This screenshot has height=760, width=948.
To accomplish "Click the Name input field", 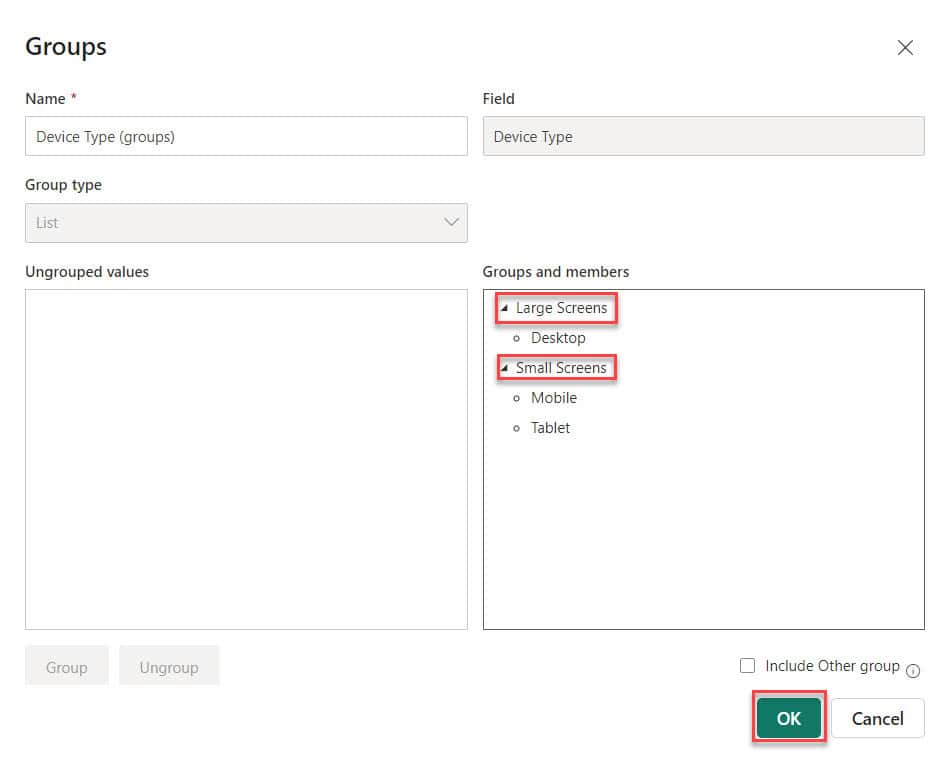I will click(x=246, y=136).
